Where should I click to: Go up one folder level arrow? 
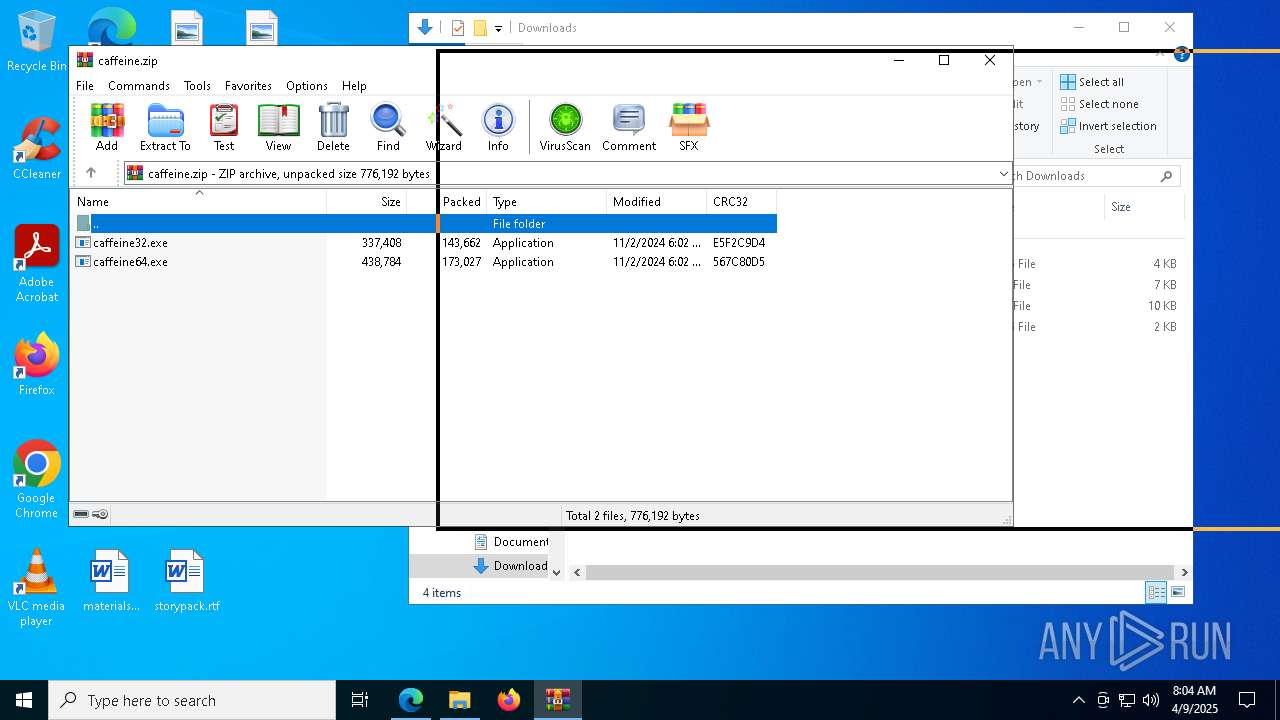pyautogui.click(x=91, y=173)
